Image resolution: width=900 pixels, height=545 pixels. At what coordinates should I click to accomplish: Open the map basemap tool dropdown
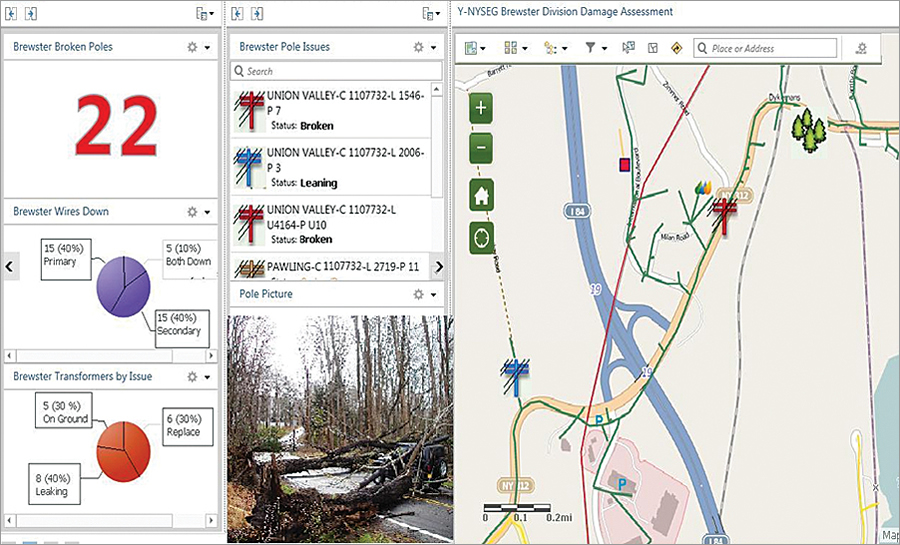pyautogui.click(x=475, y=48)
